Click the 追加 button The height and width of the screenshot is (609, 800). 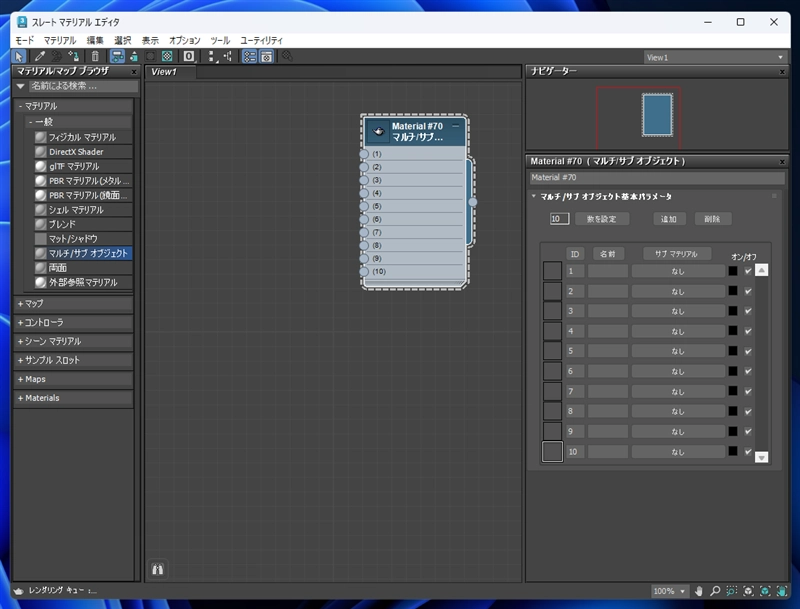click(669, 219)
